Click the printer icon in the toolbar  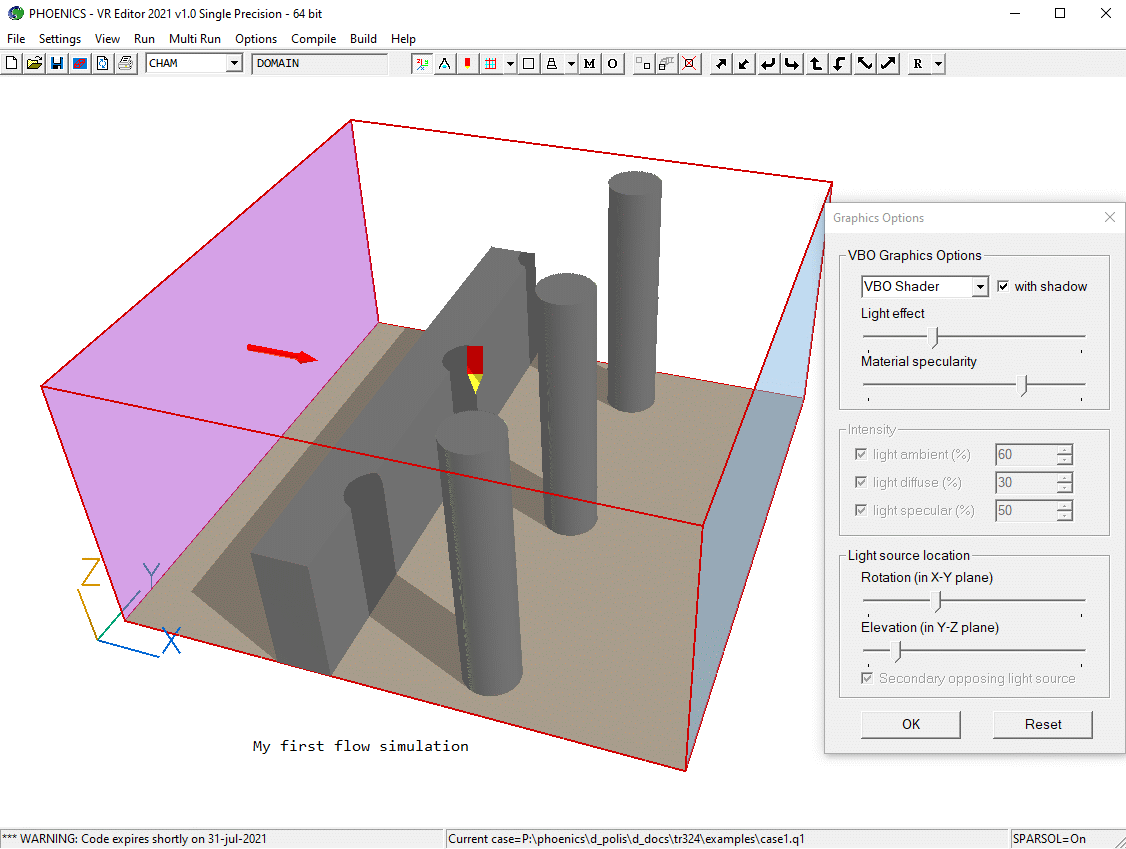[x=125, y=64]
